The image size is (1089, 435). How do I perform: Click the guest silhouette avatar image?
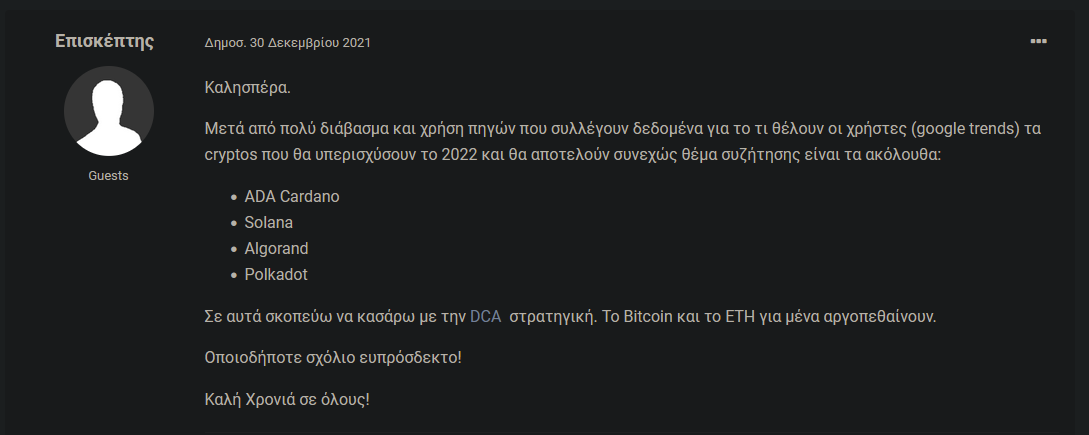point(109,111)
